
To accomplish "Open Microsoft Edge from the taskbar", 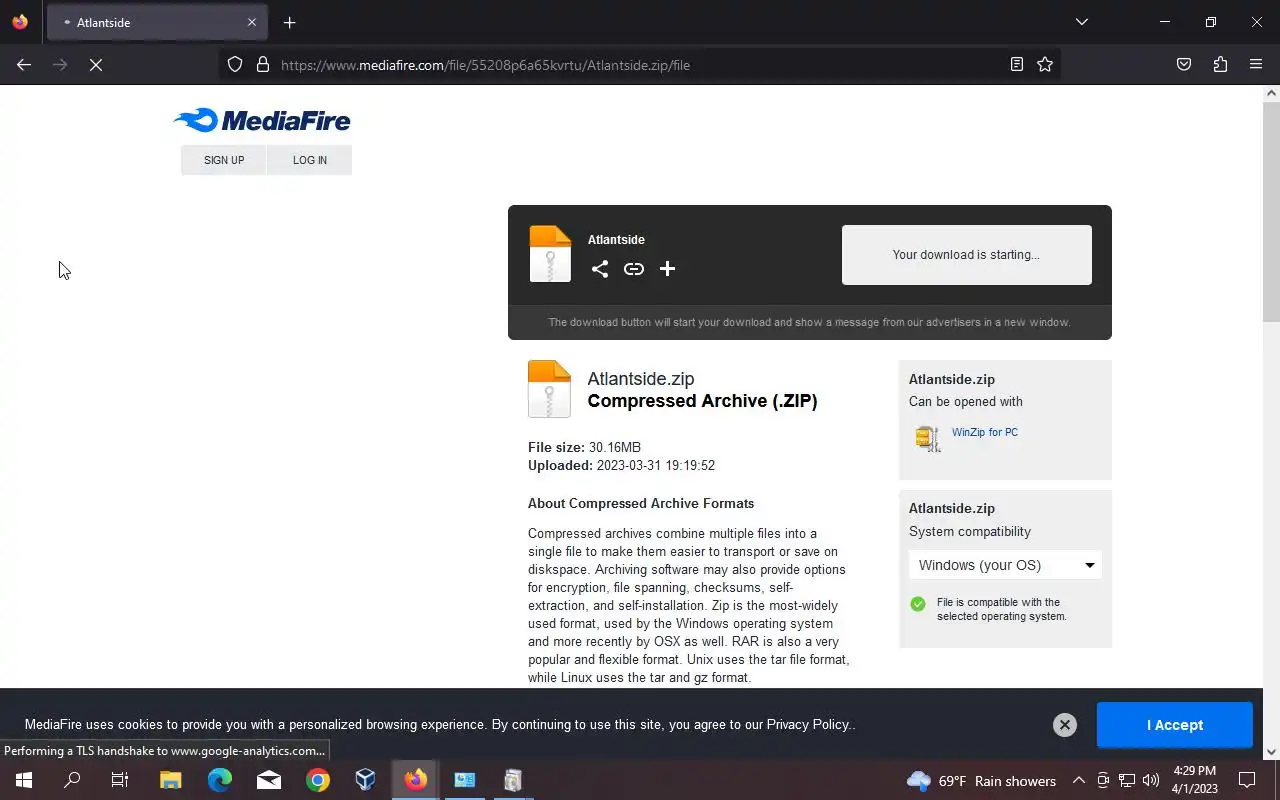I will coord(219,780).
